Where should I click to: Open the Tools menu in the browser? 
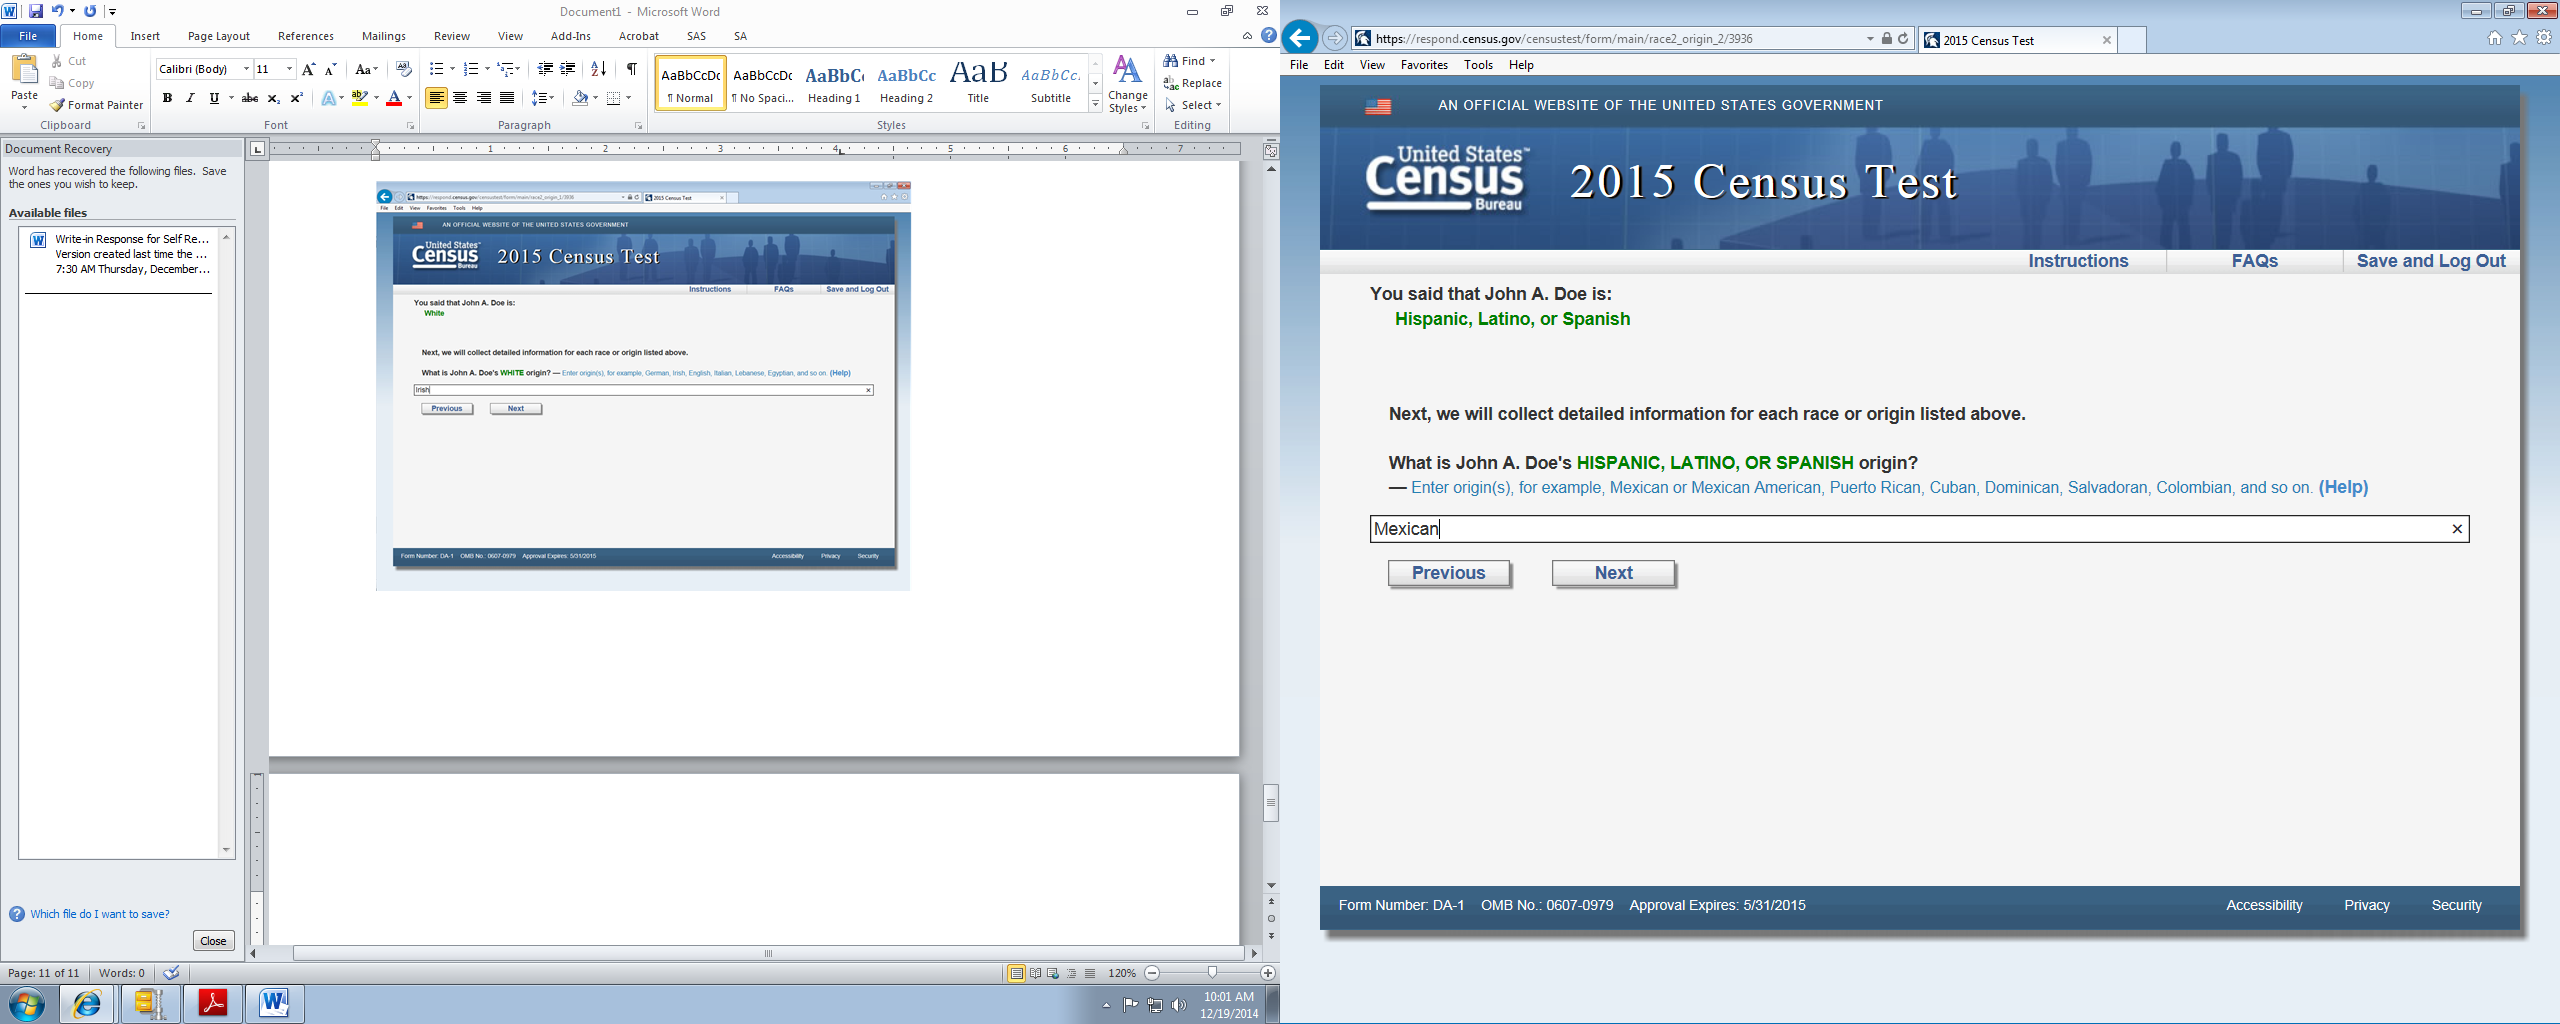tap(1478, 65)
